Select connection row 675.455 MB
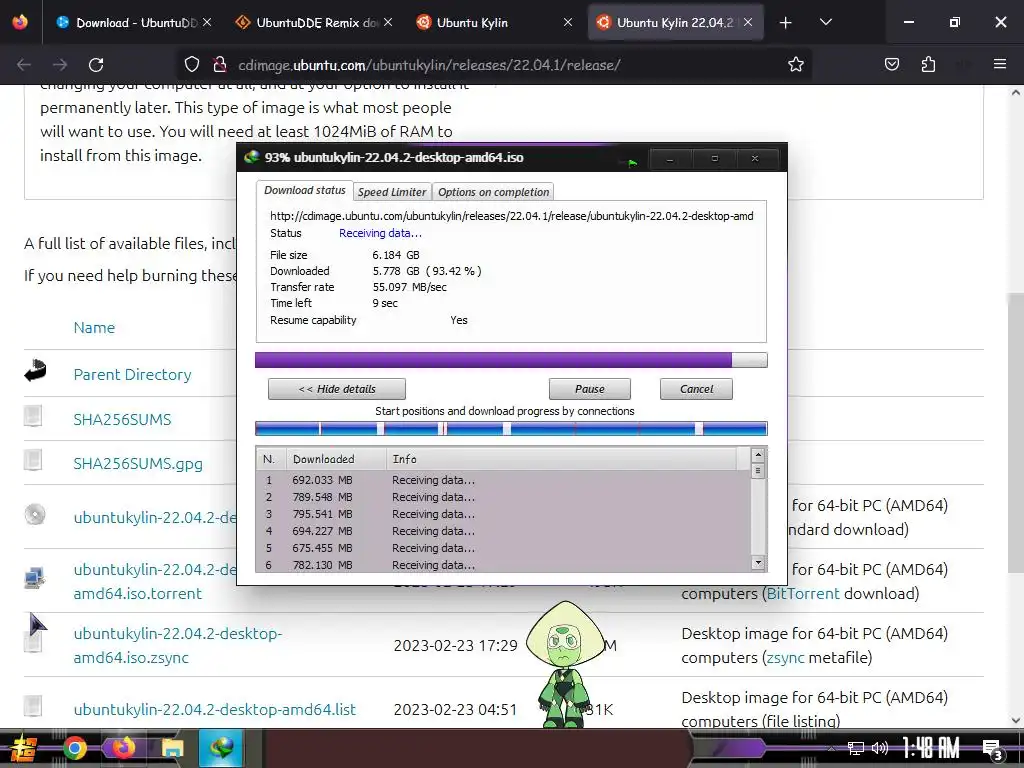 [x=504, y=548]
